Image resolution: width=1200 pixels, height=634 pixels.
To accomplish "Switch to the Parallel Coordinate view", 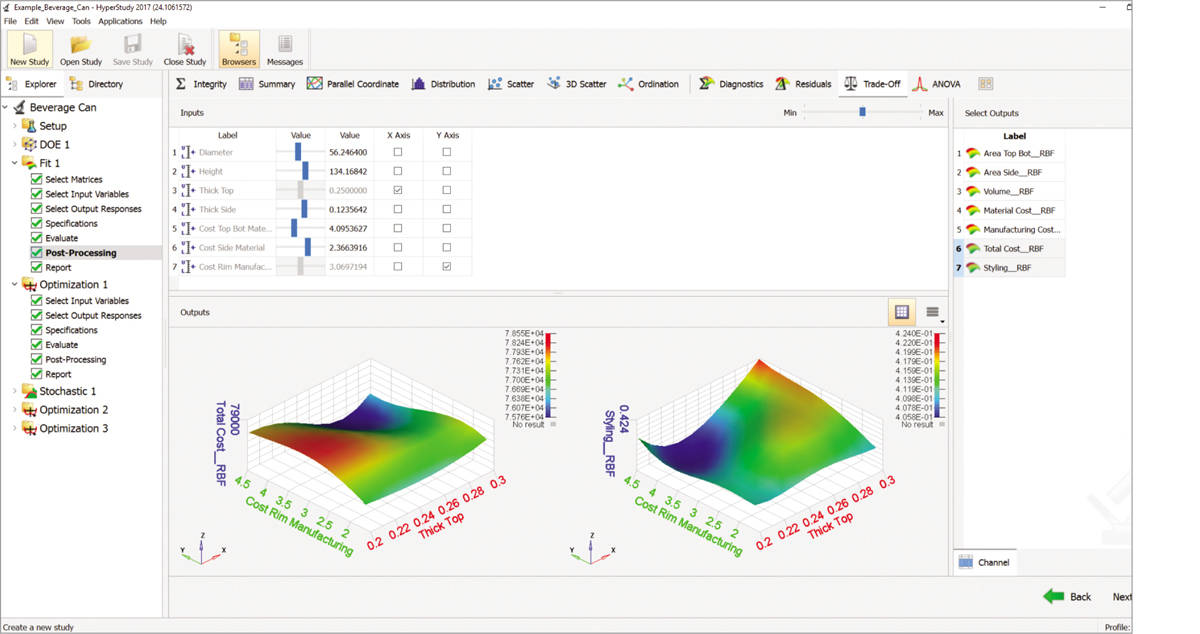I will [353, 84].
